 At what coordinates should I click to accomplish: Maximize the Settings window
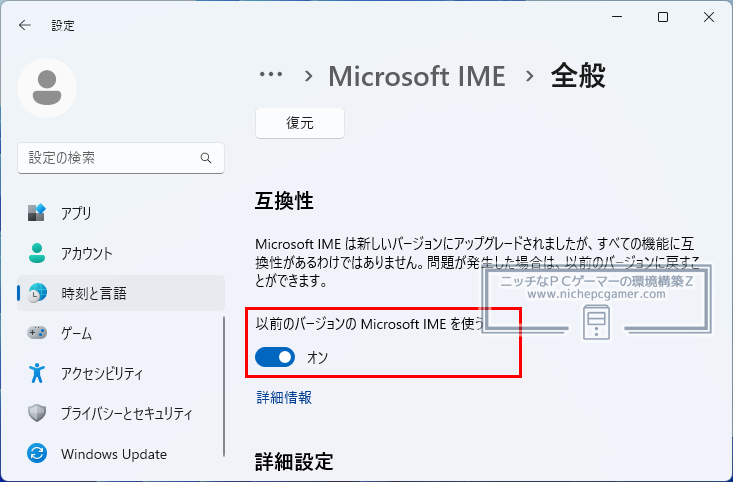coord(663,17)
